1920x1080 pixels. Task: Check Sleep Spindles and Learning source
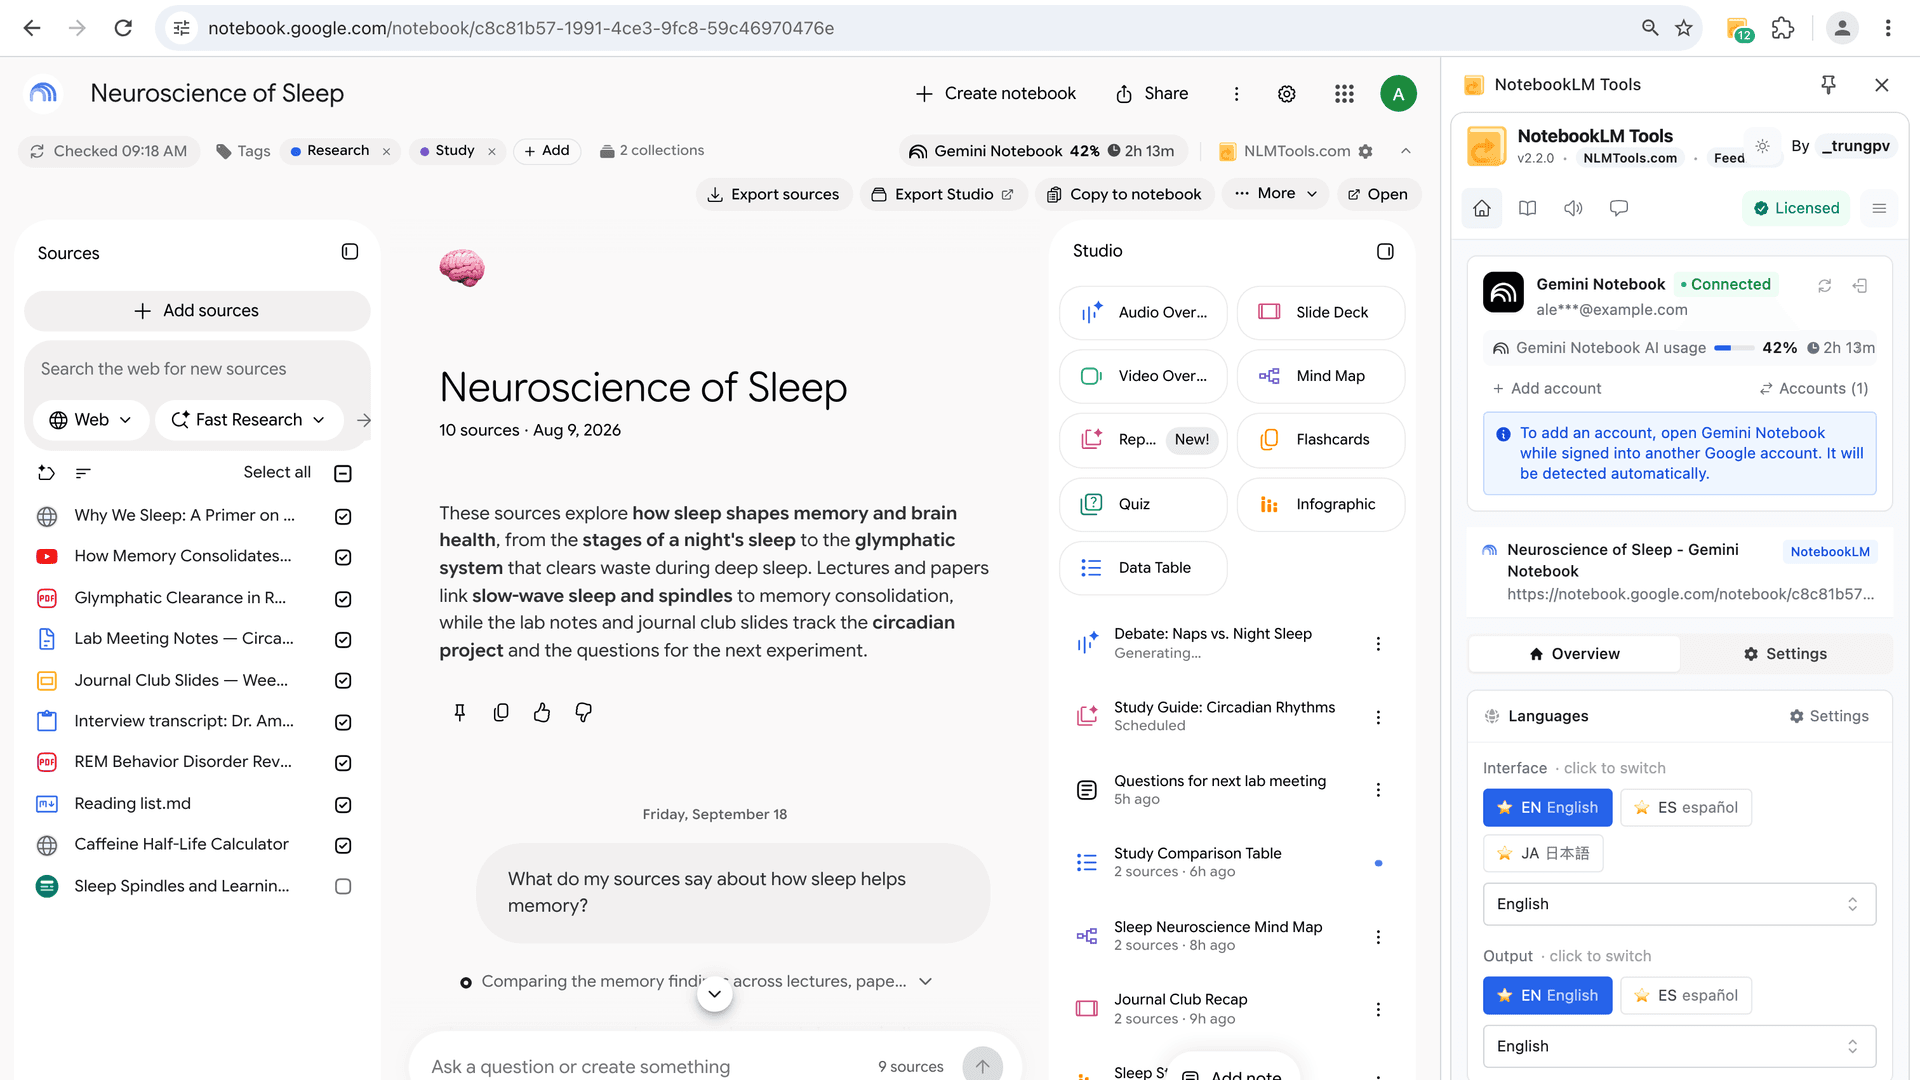click(343, 886)
